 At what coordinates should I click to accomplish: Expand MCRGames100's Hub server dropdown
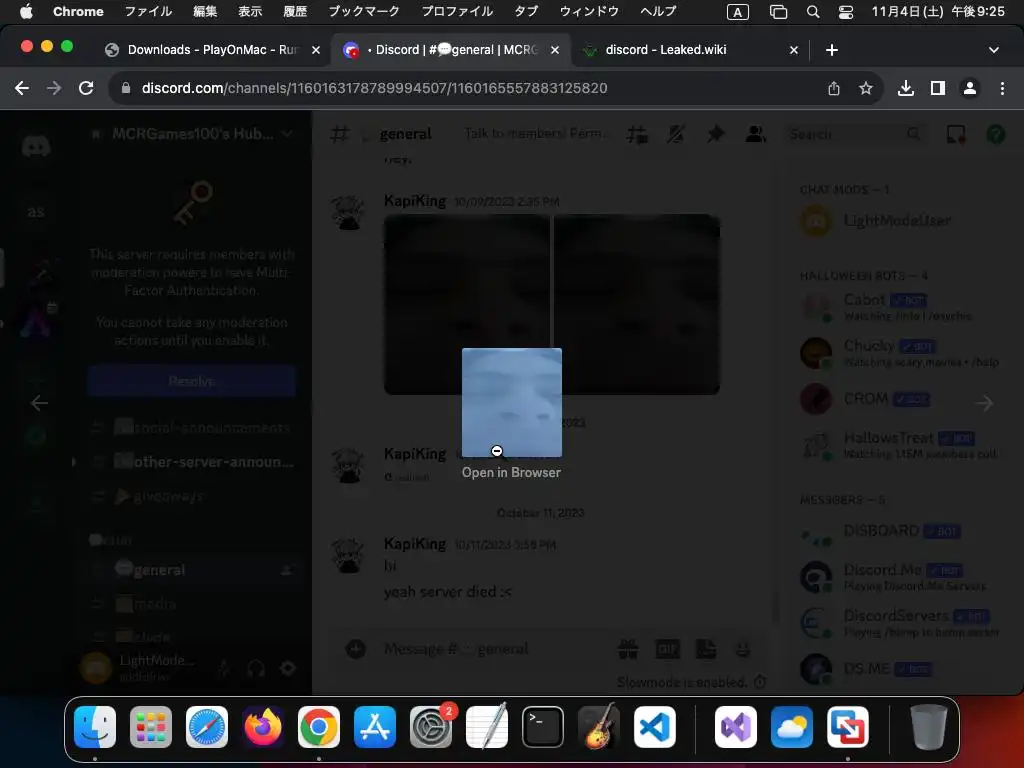coord(287,134)
